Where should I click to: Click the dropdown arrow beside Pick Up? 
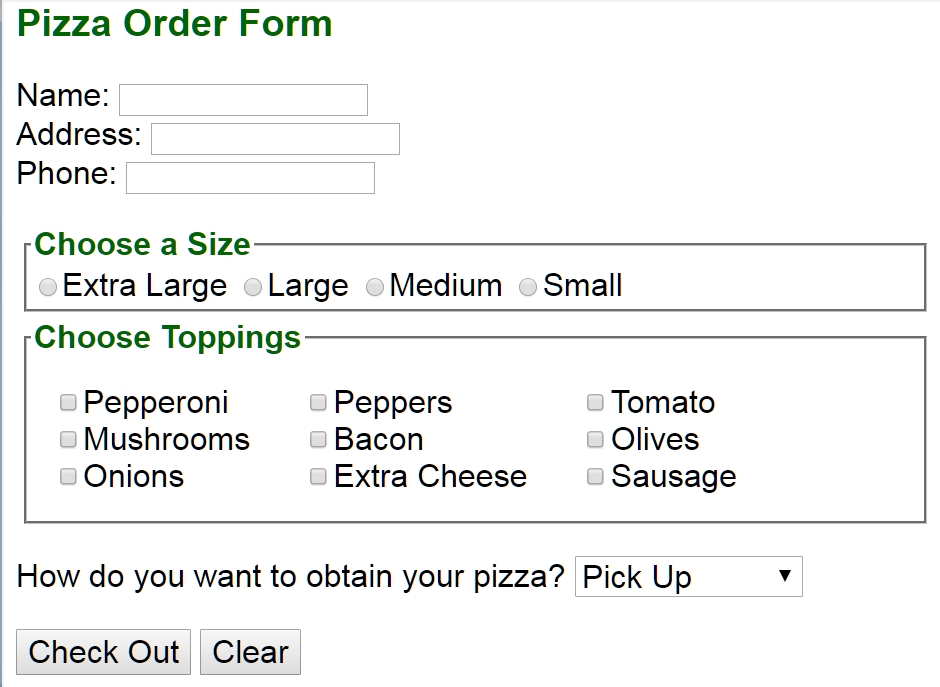[x=784, y=576]
